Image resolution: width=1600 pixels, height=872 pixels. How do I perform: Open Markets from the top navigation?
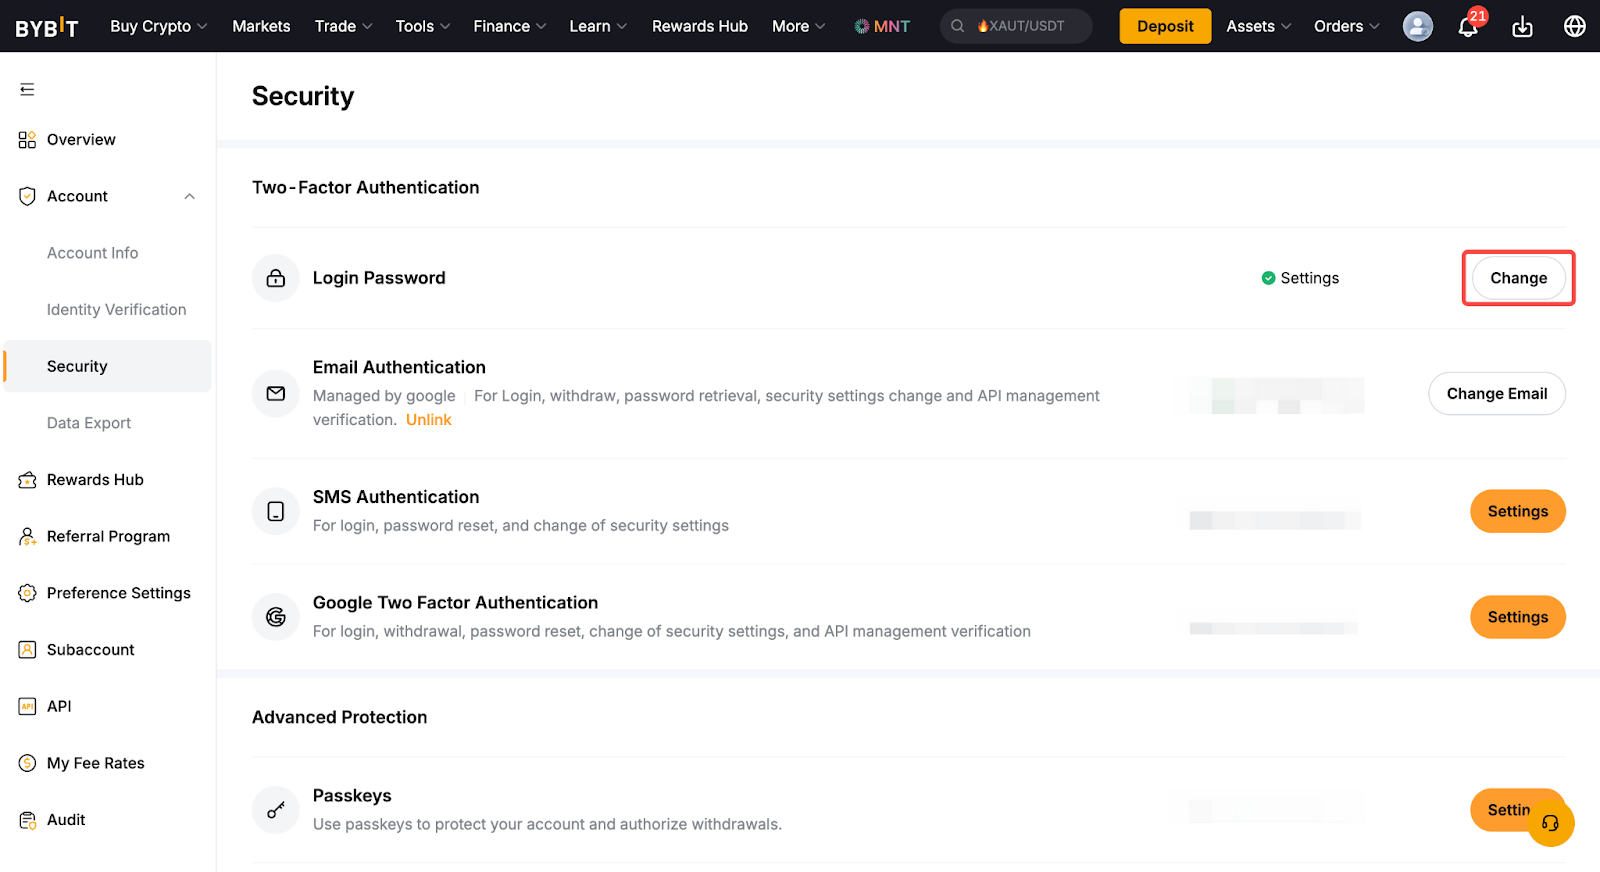click(x=261, y=27)
